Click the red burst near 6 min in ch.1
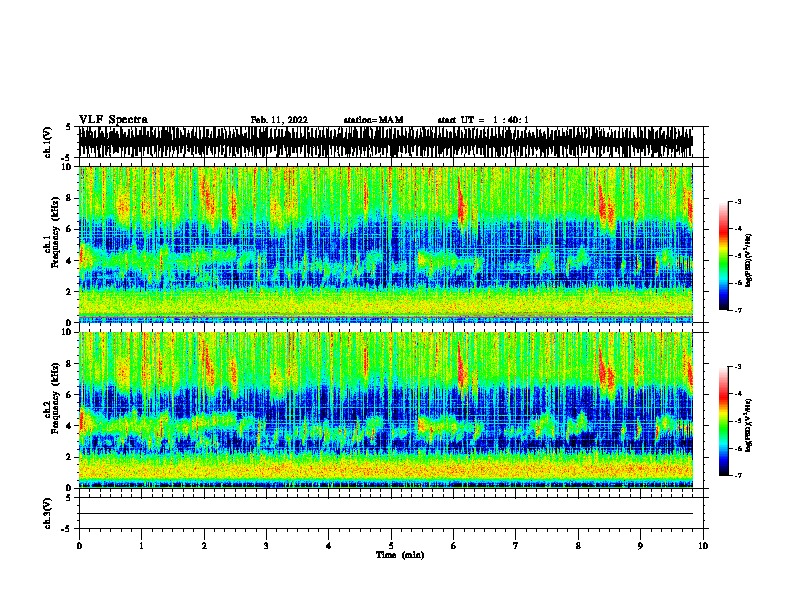The height and width of the screenshot is (612, 792). point(461,202)
